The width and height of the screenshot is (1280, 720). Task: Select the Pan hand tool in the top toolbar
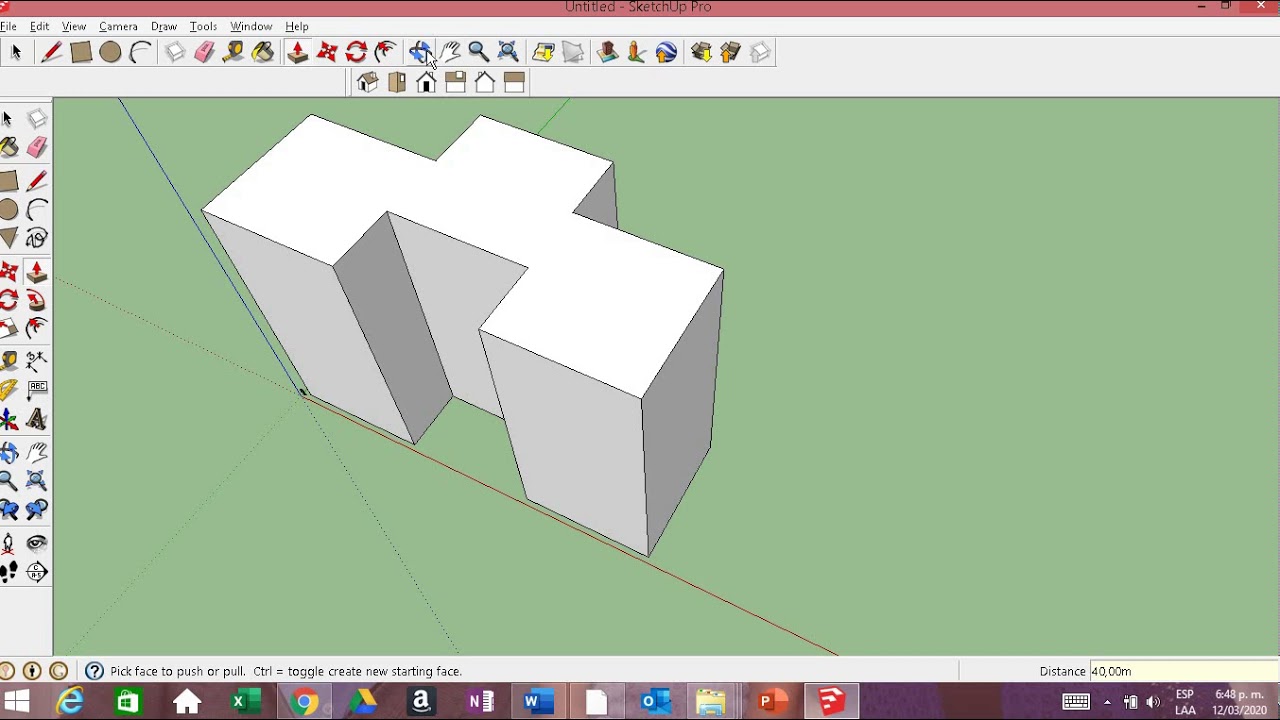pos(449,52)
